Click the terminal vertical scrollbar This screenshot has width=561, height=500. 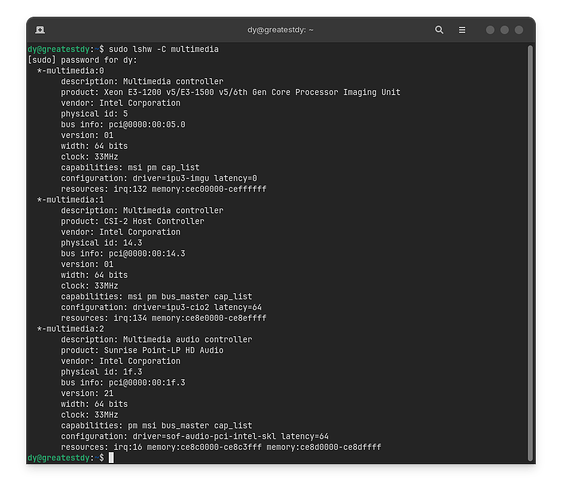(x=531, y=253)
